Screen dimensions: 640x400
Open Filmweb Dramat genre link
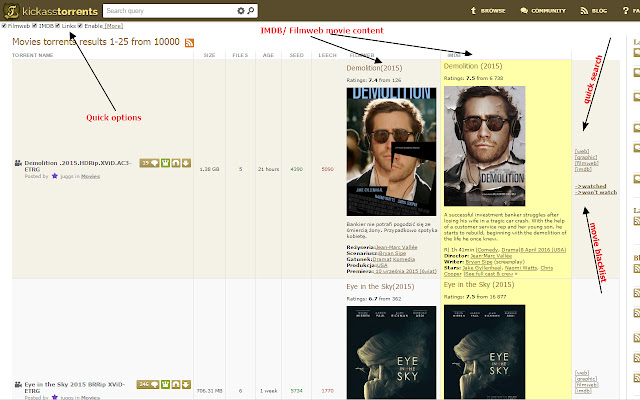382,259
